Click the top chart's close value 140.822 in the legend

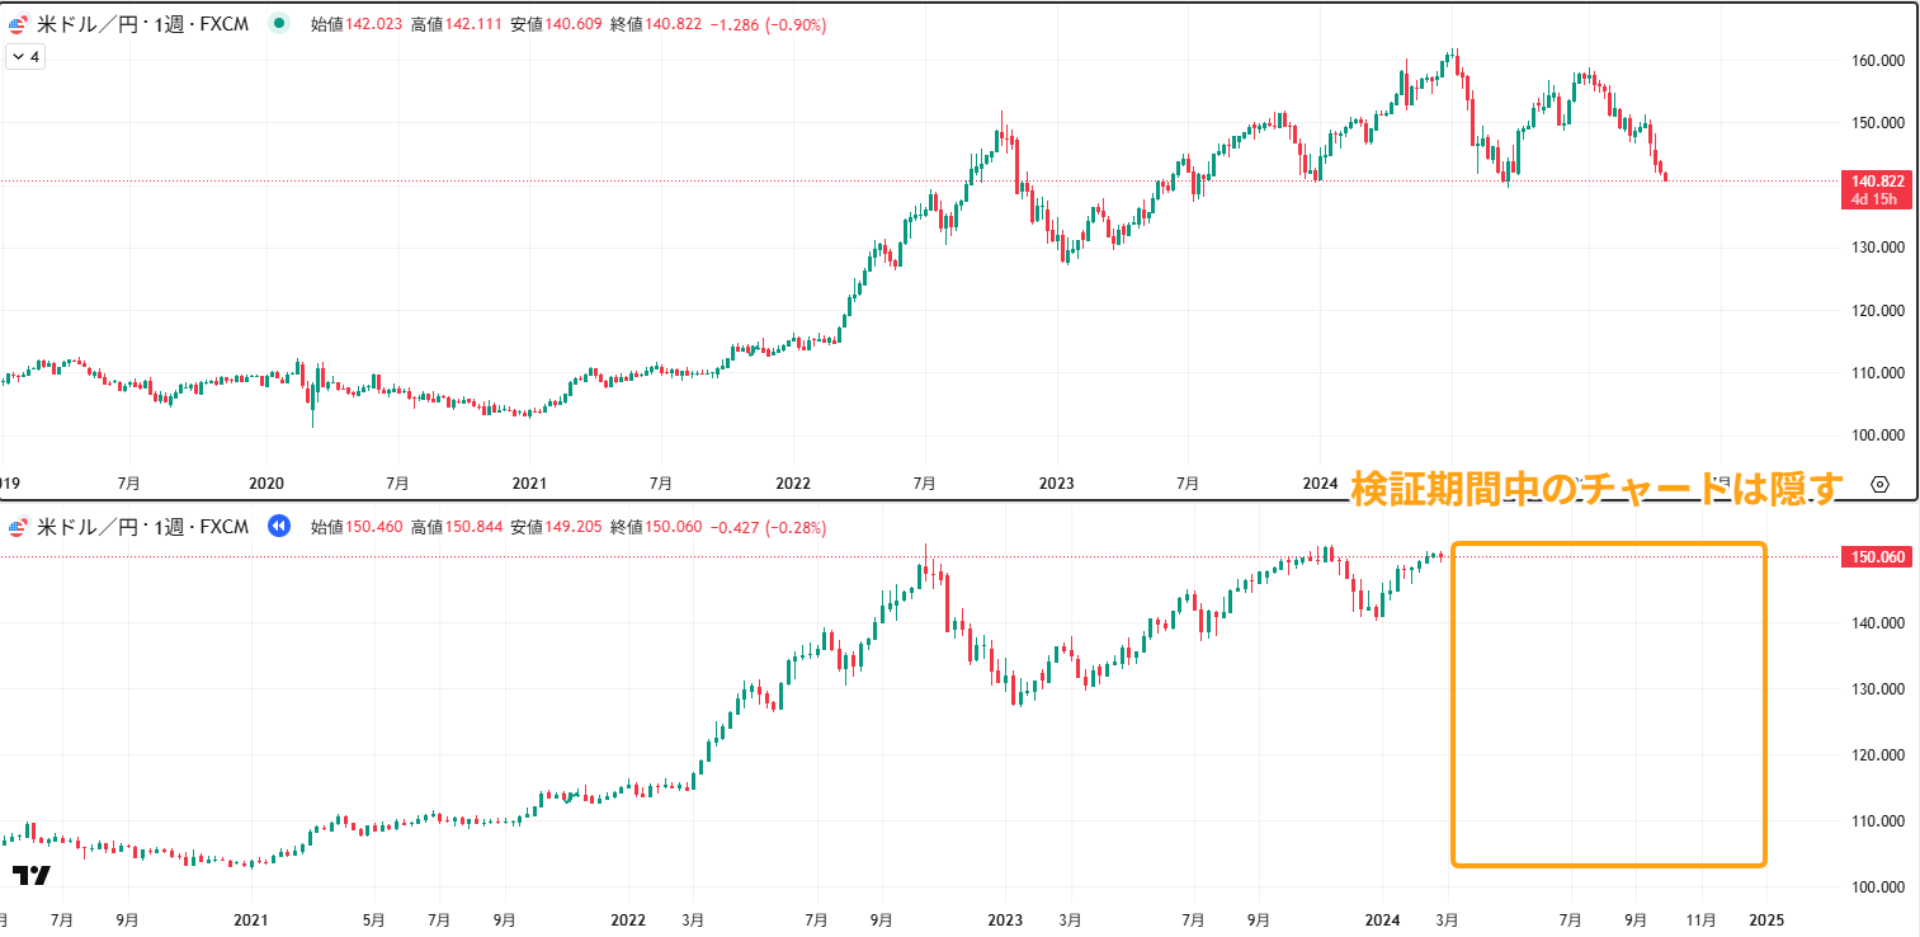(x=673, y=24)
